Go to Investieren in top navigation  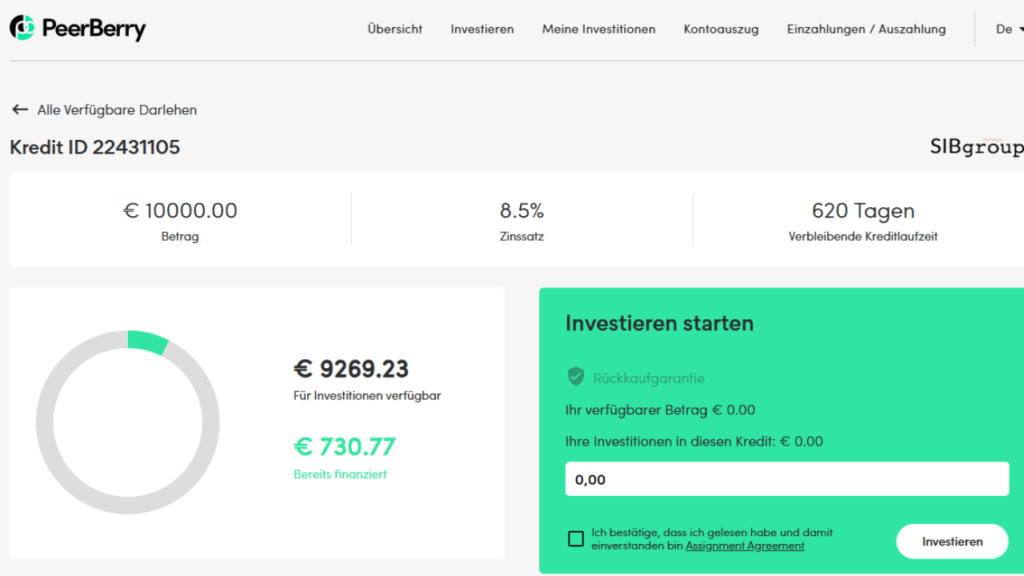point(482,29)
